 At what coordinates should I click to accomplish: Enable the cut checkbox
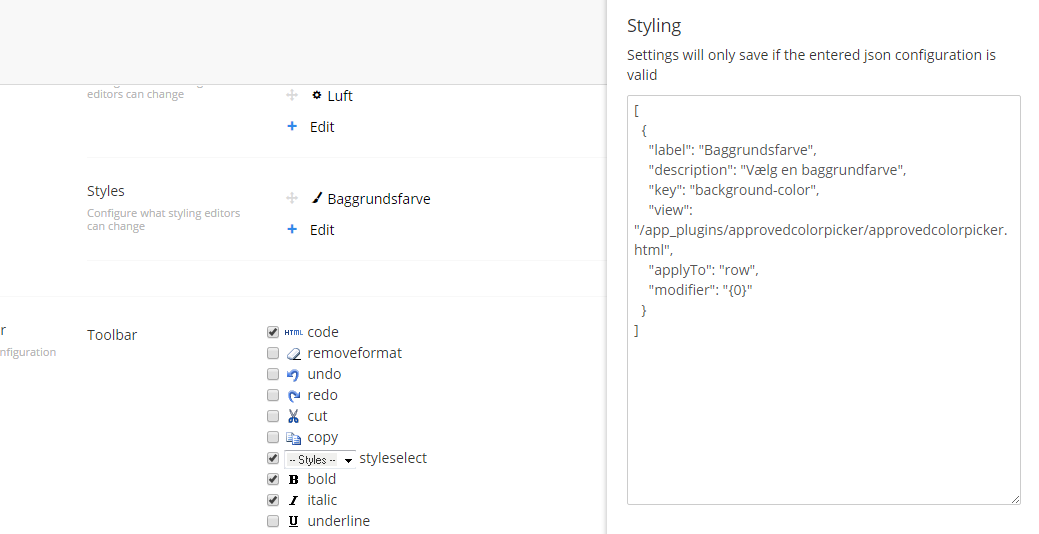coord(272,416)
